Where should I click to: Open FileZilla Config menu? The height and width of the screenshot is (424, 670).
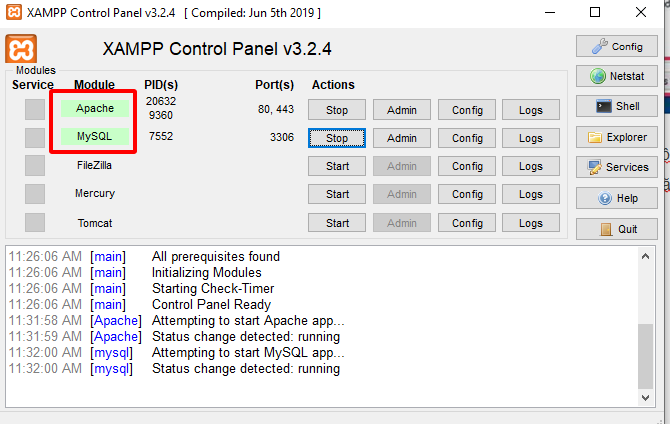[x=467, y=166]
